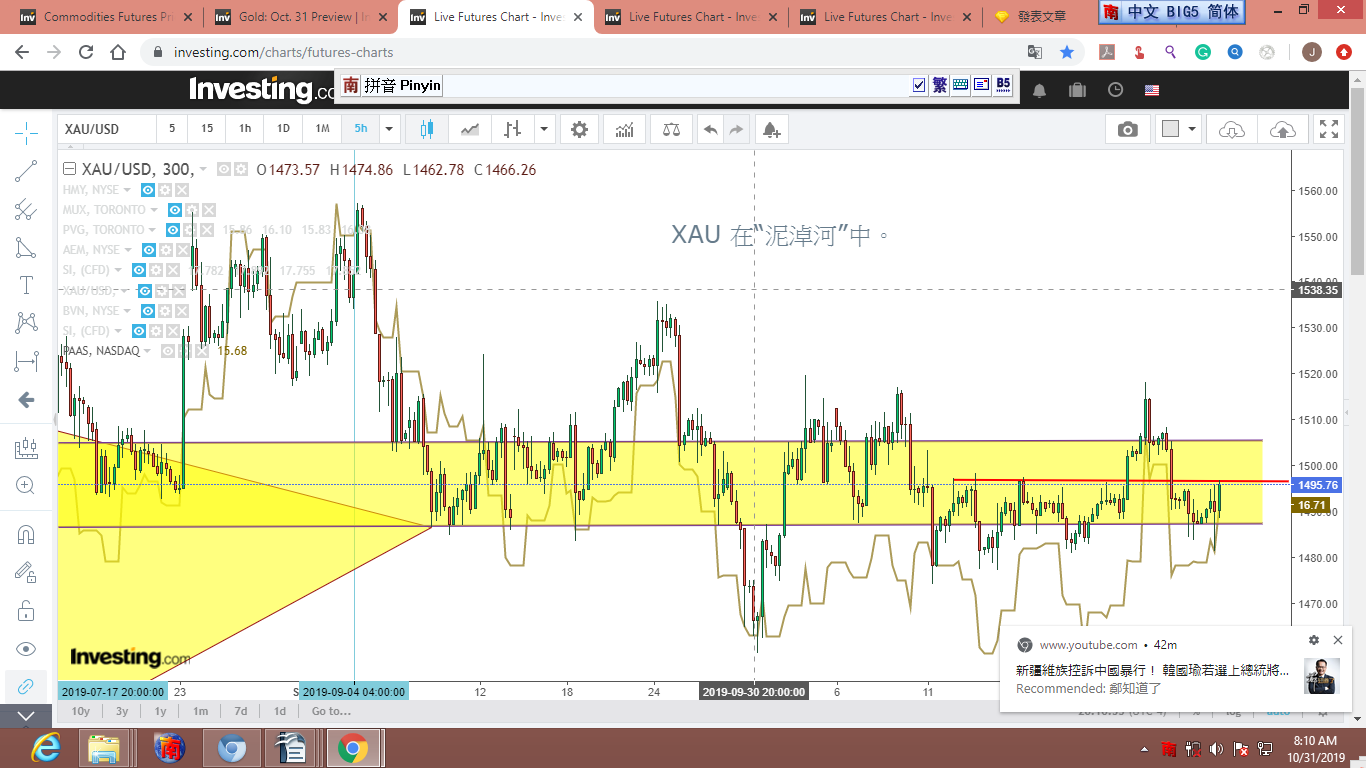Switch chart to area style
Viewport: 1366px width, 768px height.
pos(469,129)
